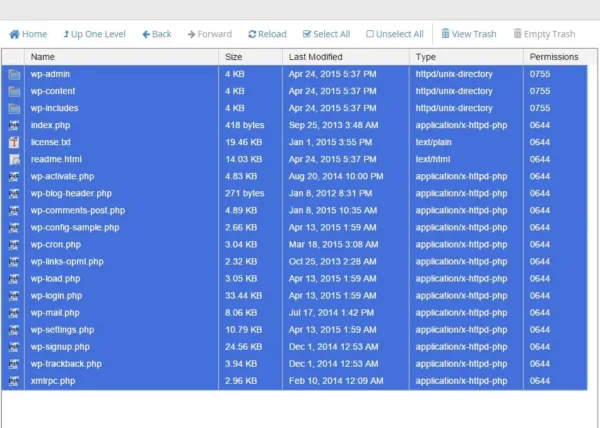Image resolution: width=600 pixels, height=428 pixels.
Task: Click the wp-signup.php file icon
Action: [x=14, y=347]
